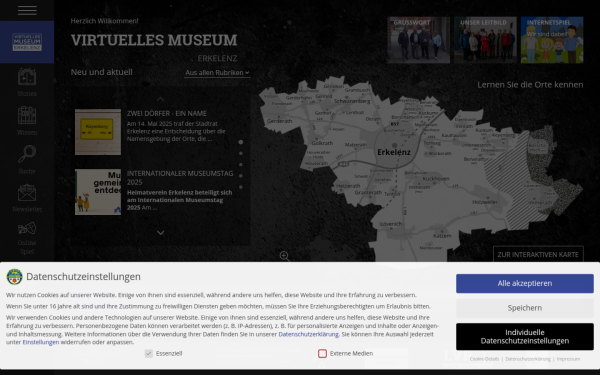Select the second news pagination dot
The image size is (600, 375).
[x=241, y=153]
